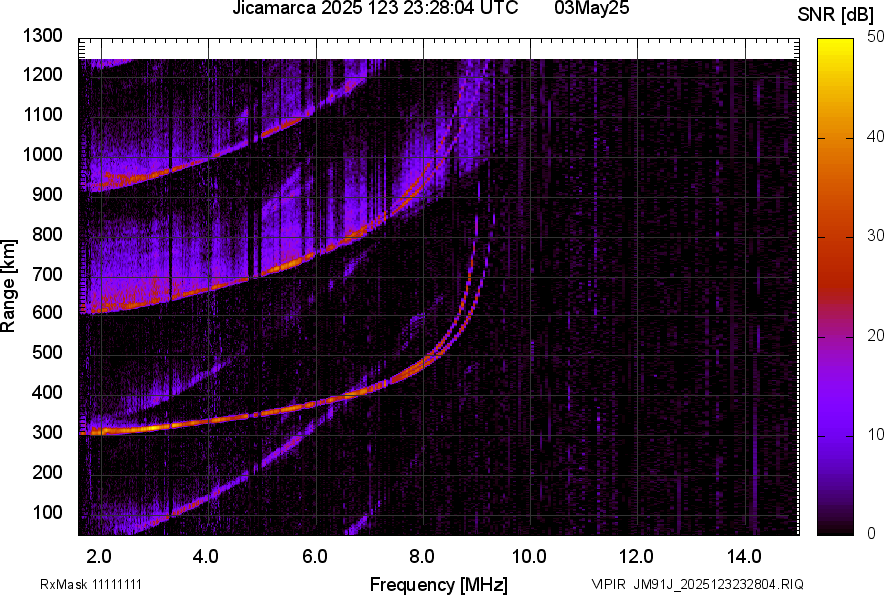Click the '700' range tick label
This screenshot has height=595, width=884.
pos(47,274)
